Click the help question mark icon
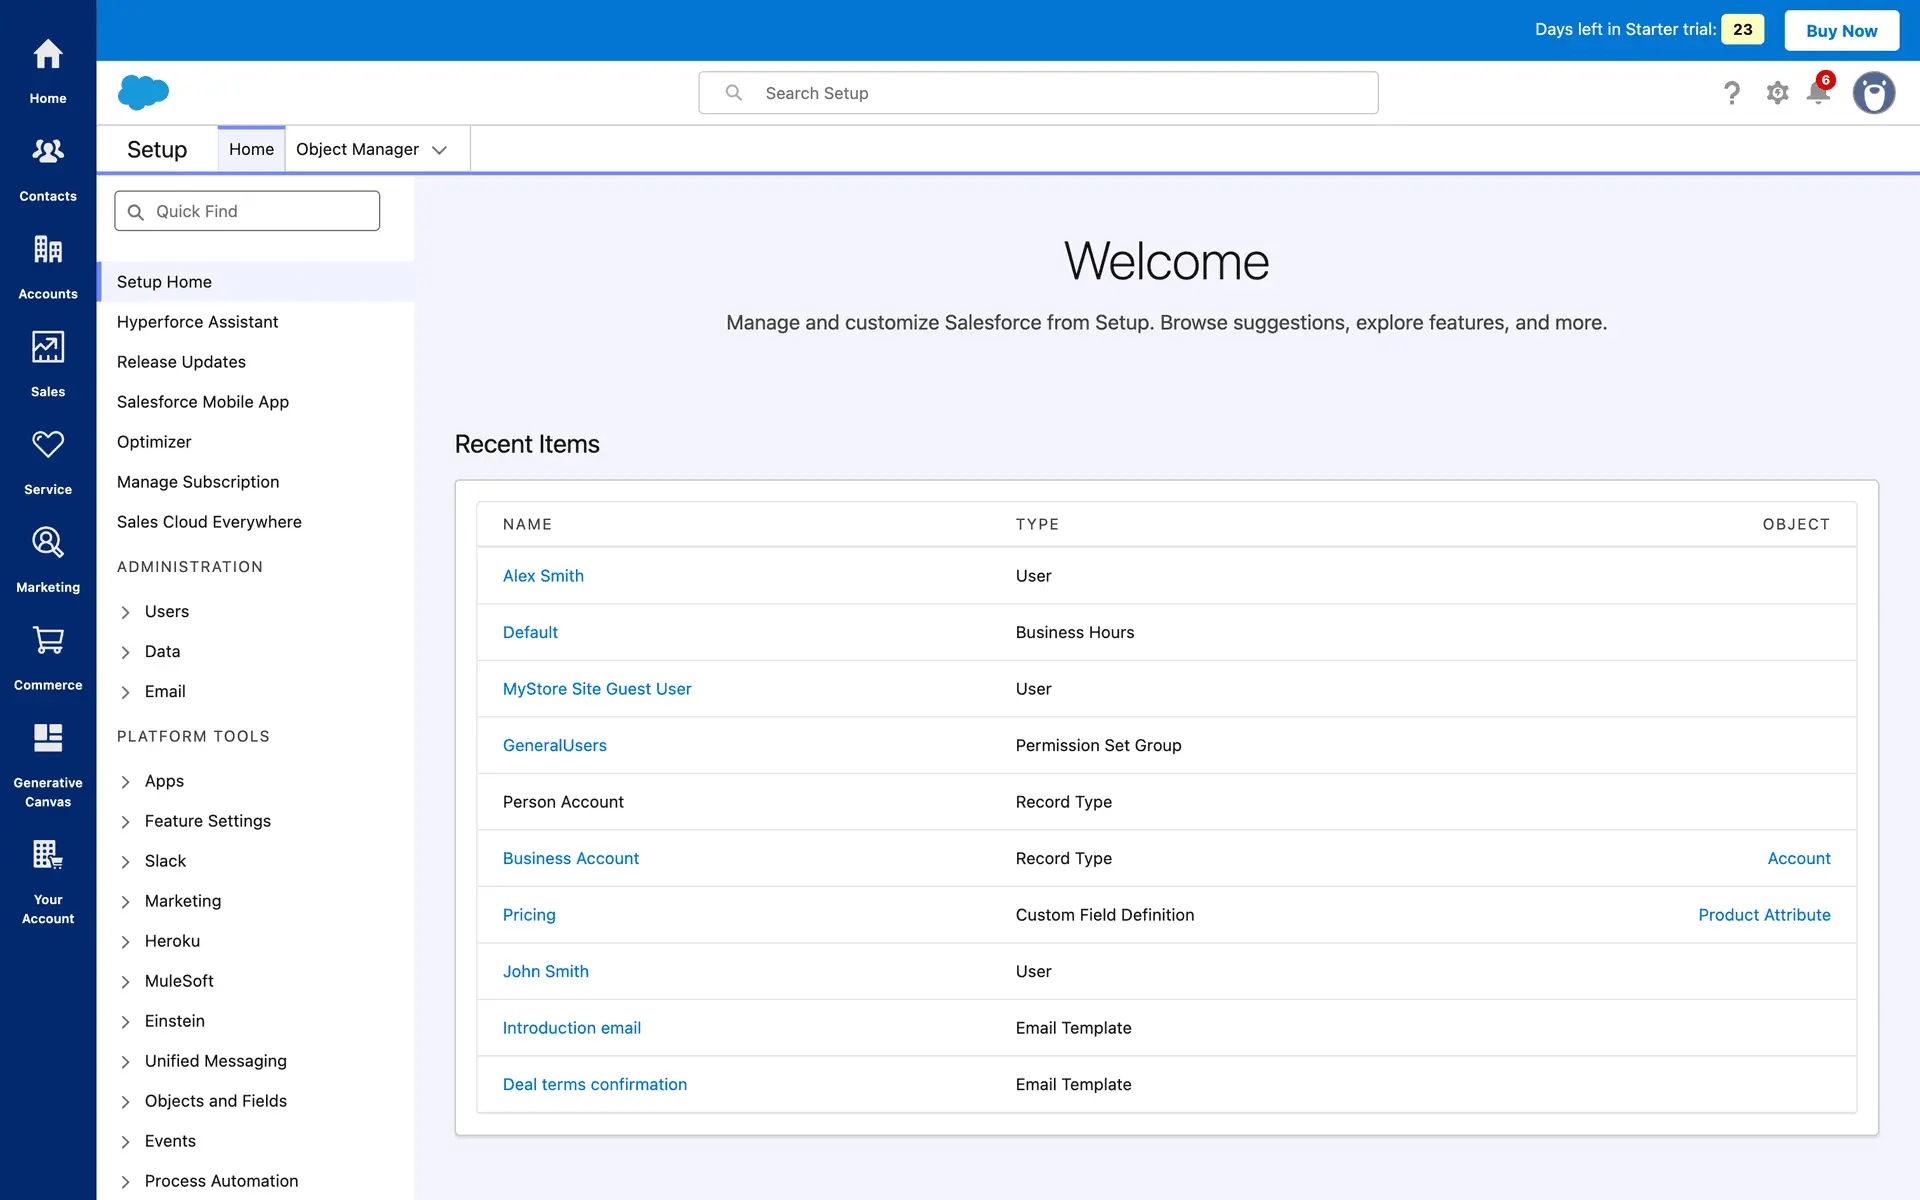The height and width of the screenshot is (1200, 1920). 1732,93
